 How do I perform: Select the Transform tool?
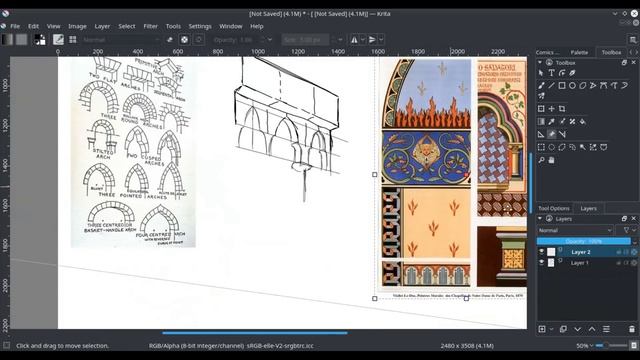click(541, 109)
